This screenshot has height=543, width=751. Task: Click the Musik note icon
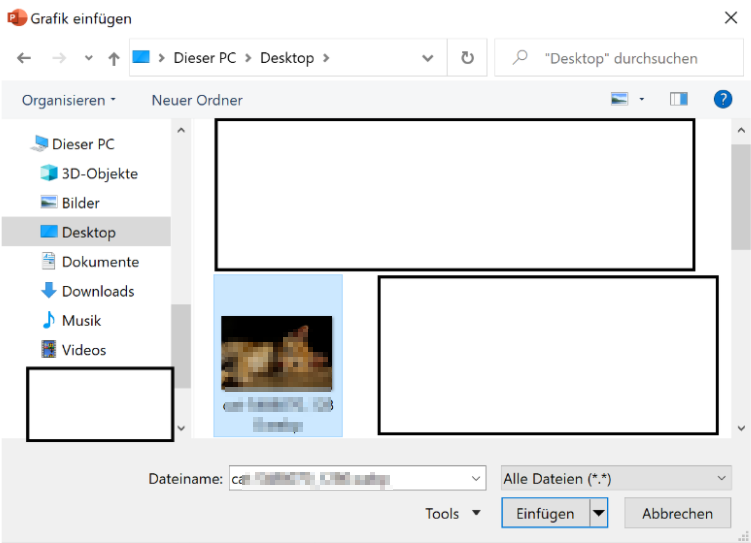[49, 320]
